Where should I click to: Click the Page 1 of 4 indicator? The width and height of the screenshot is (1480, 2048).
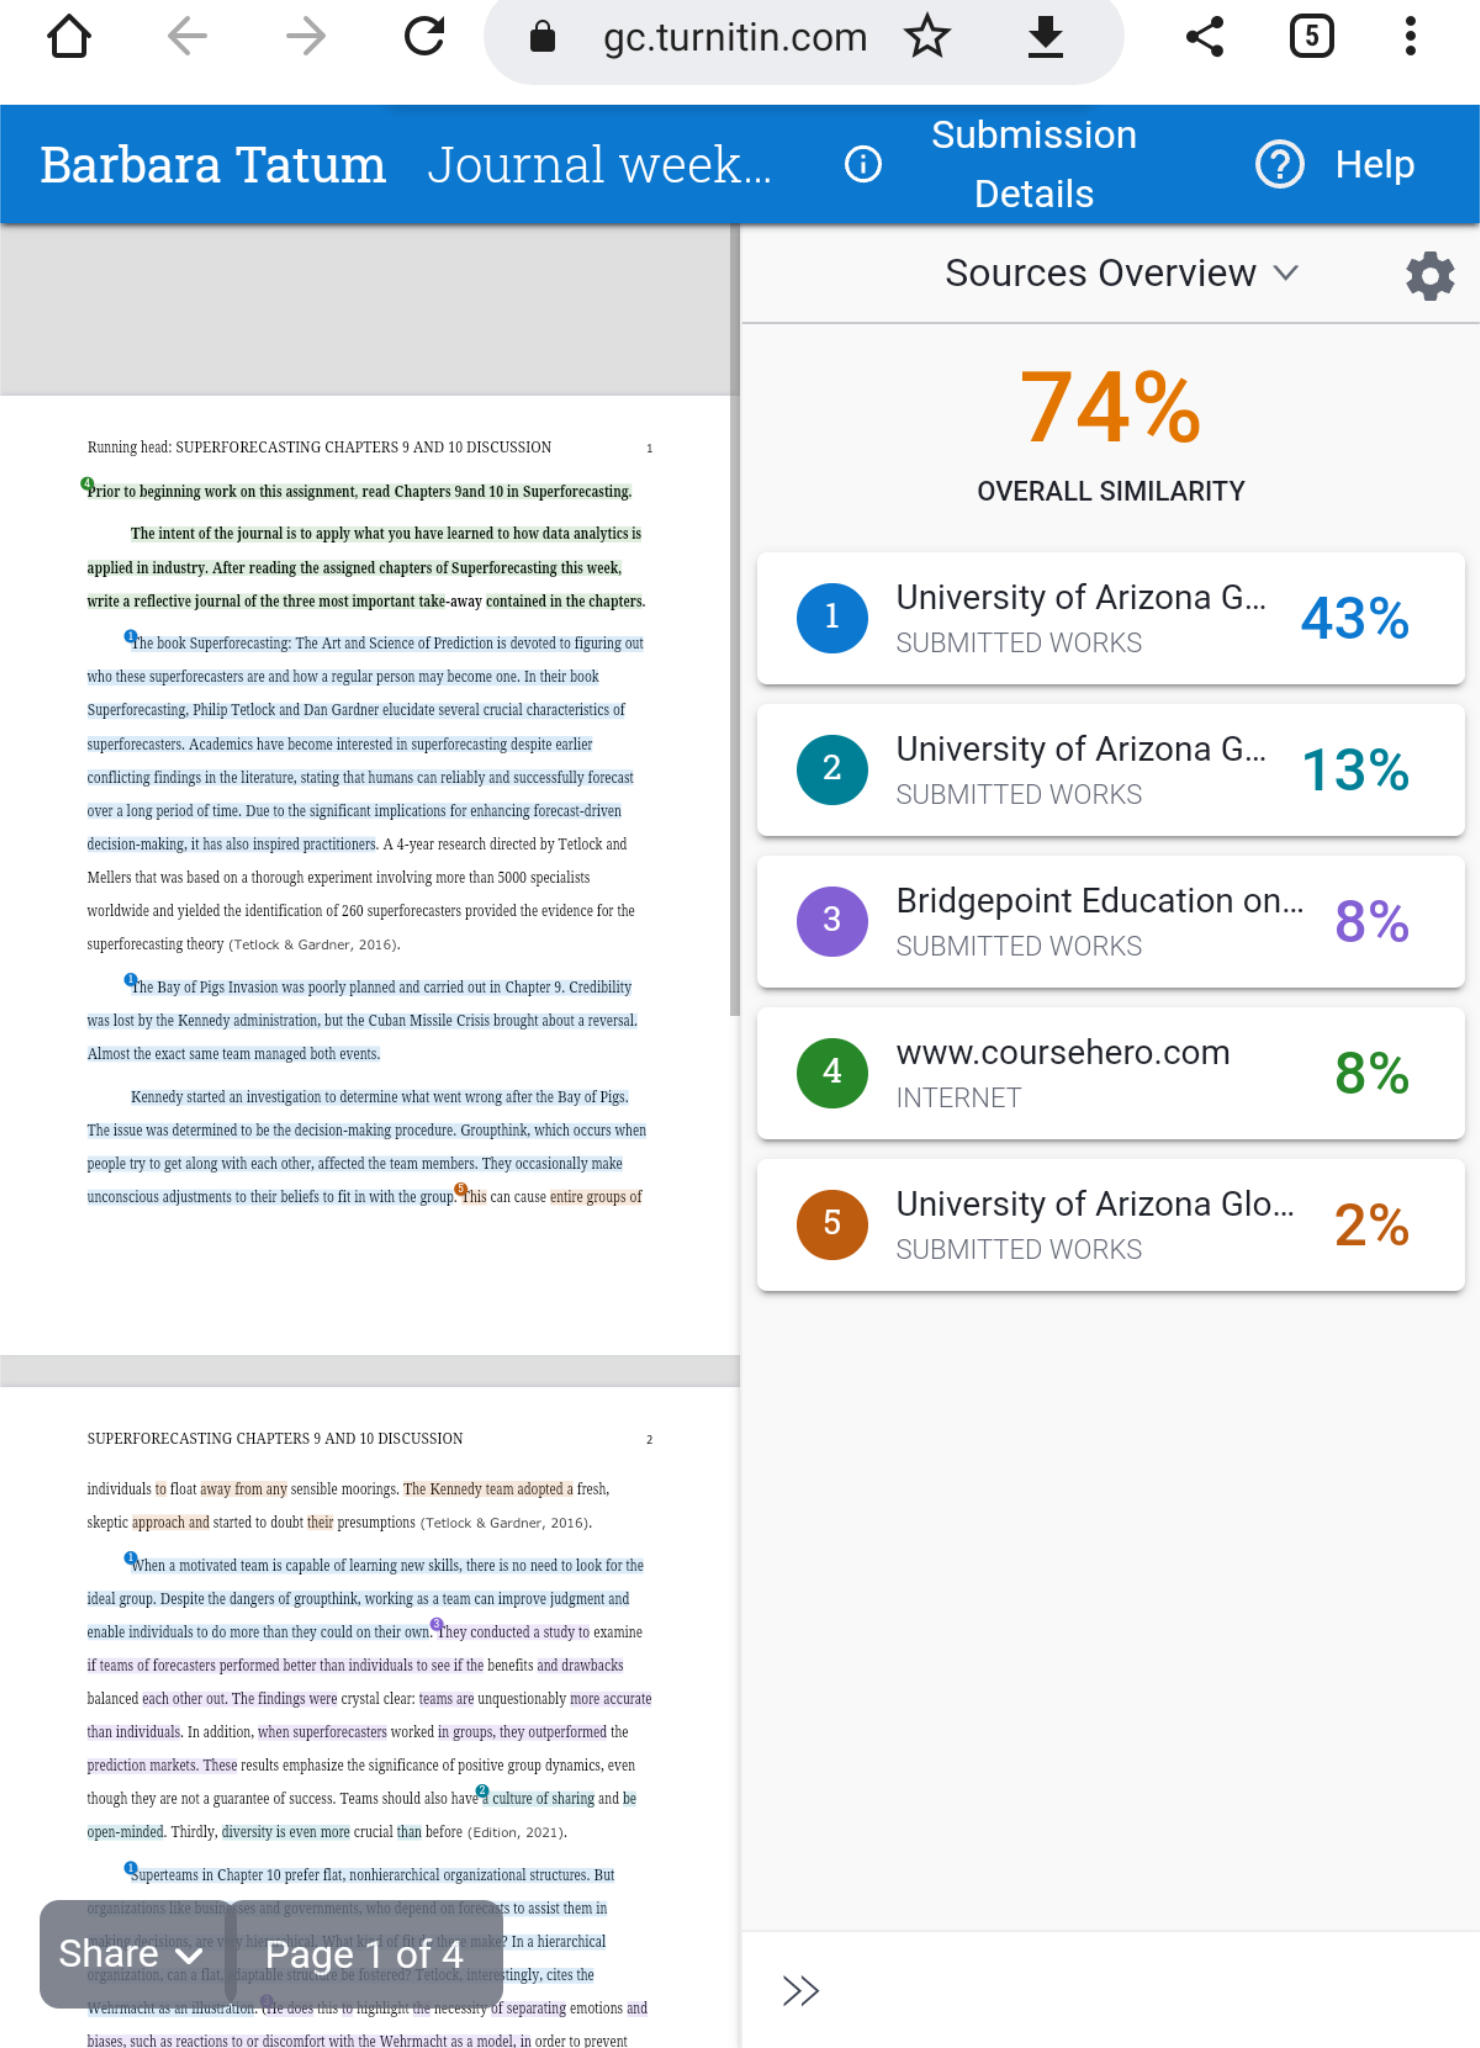[365, 1954]
